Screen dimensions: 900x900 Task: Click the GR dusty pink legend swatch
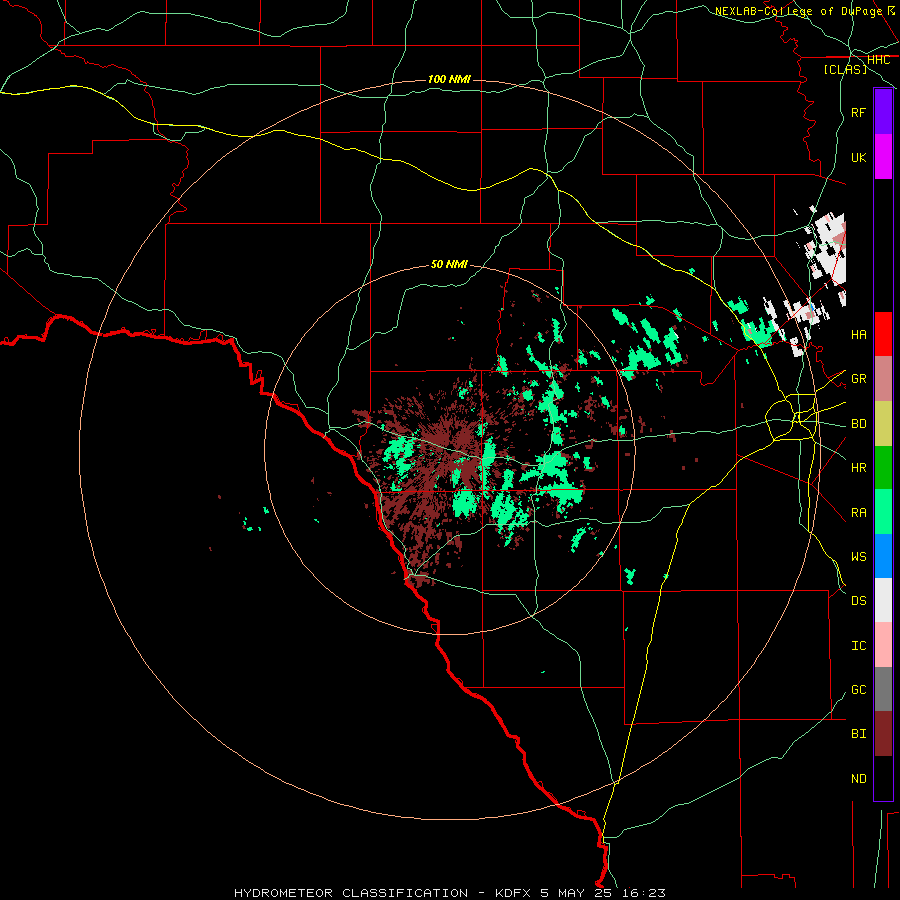[883, 379]
